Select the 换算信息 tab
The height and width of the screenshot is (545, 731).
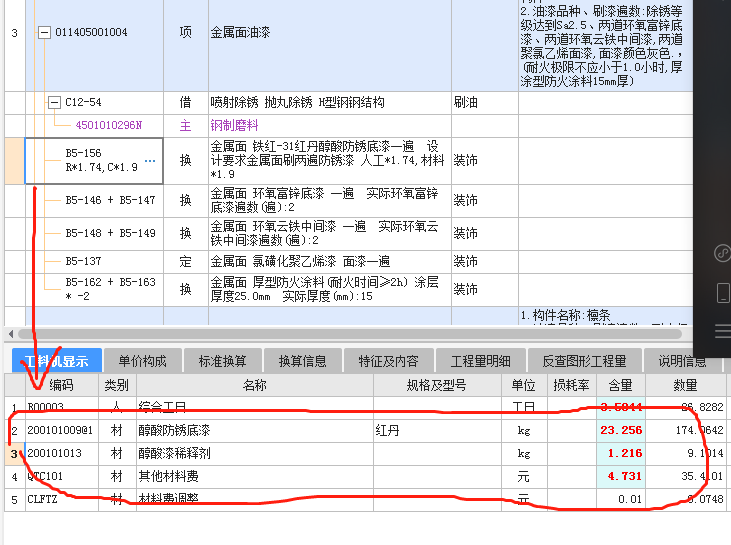pyautogui.click(x=302, y=361)
